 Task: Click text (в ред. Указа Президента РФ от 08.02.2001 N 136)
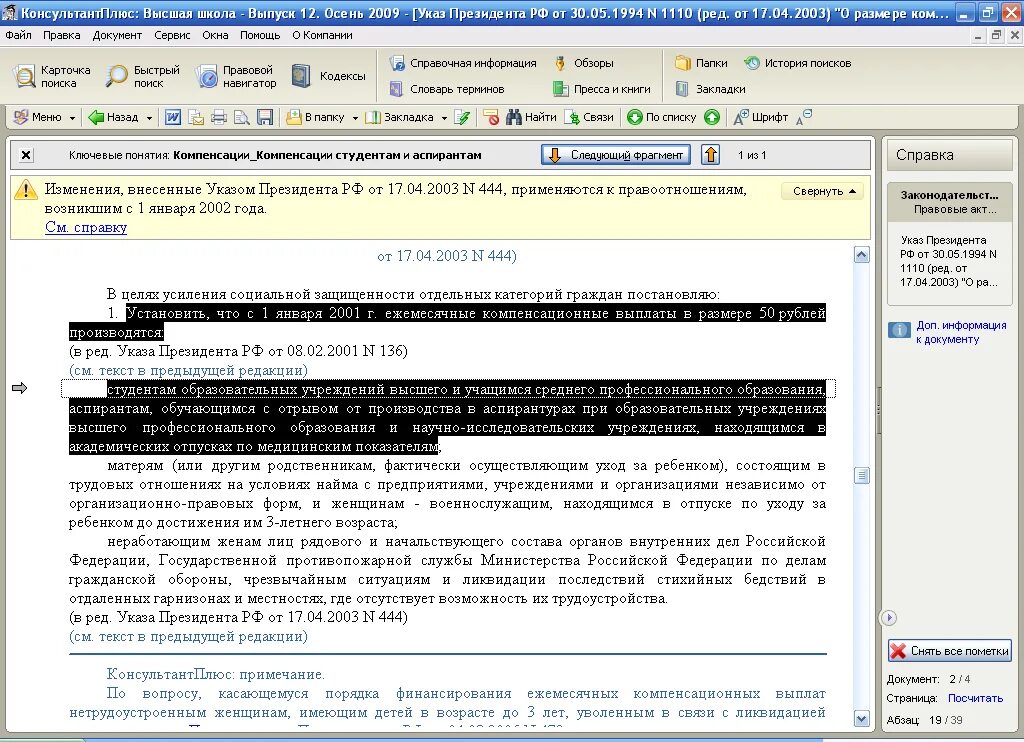pyautogui.click(x=238, y=351)
